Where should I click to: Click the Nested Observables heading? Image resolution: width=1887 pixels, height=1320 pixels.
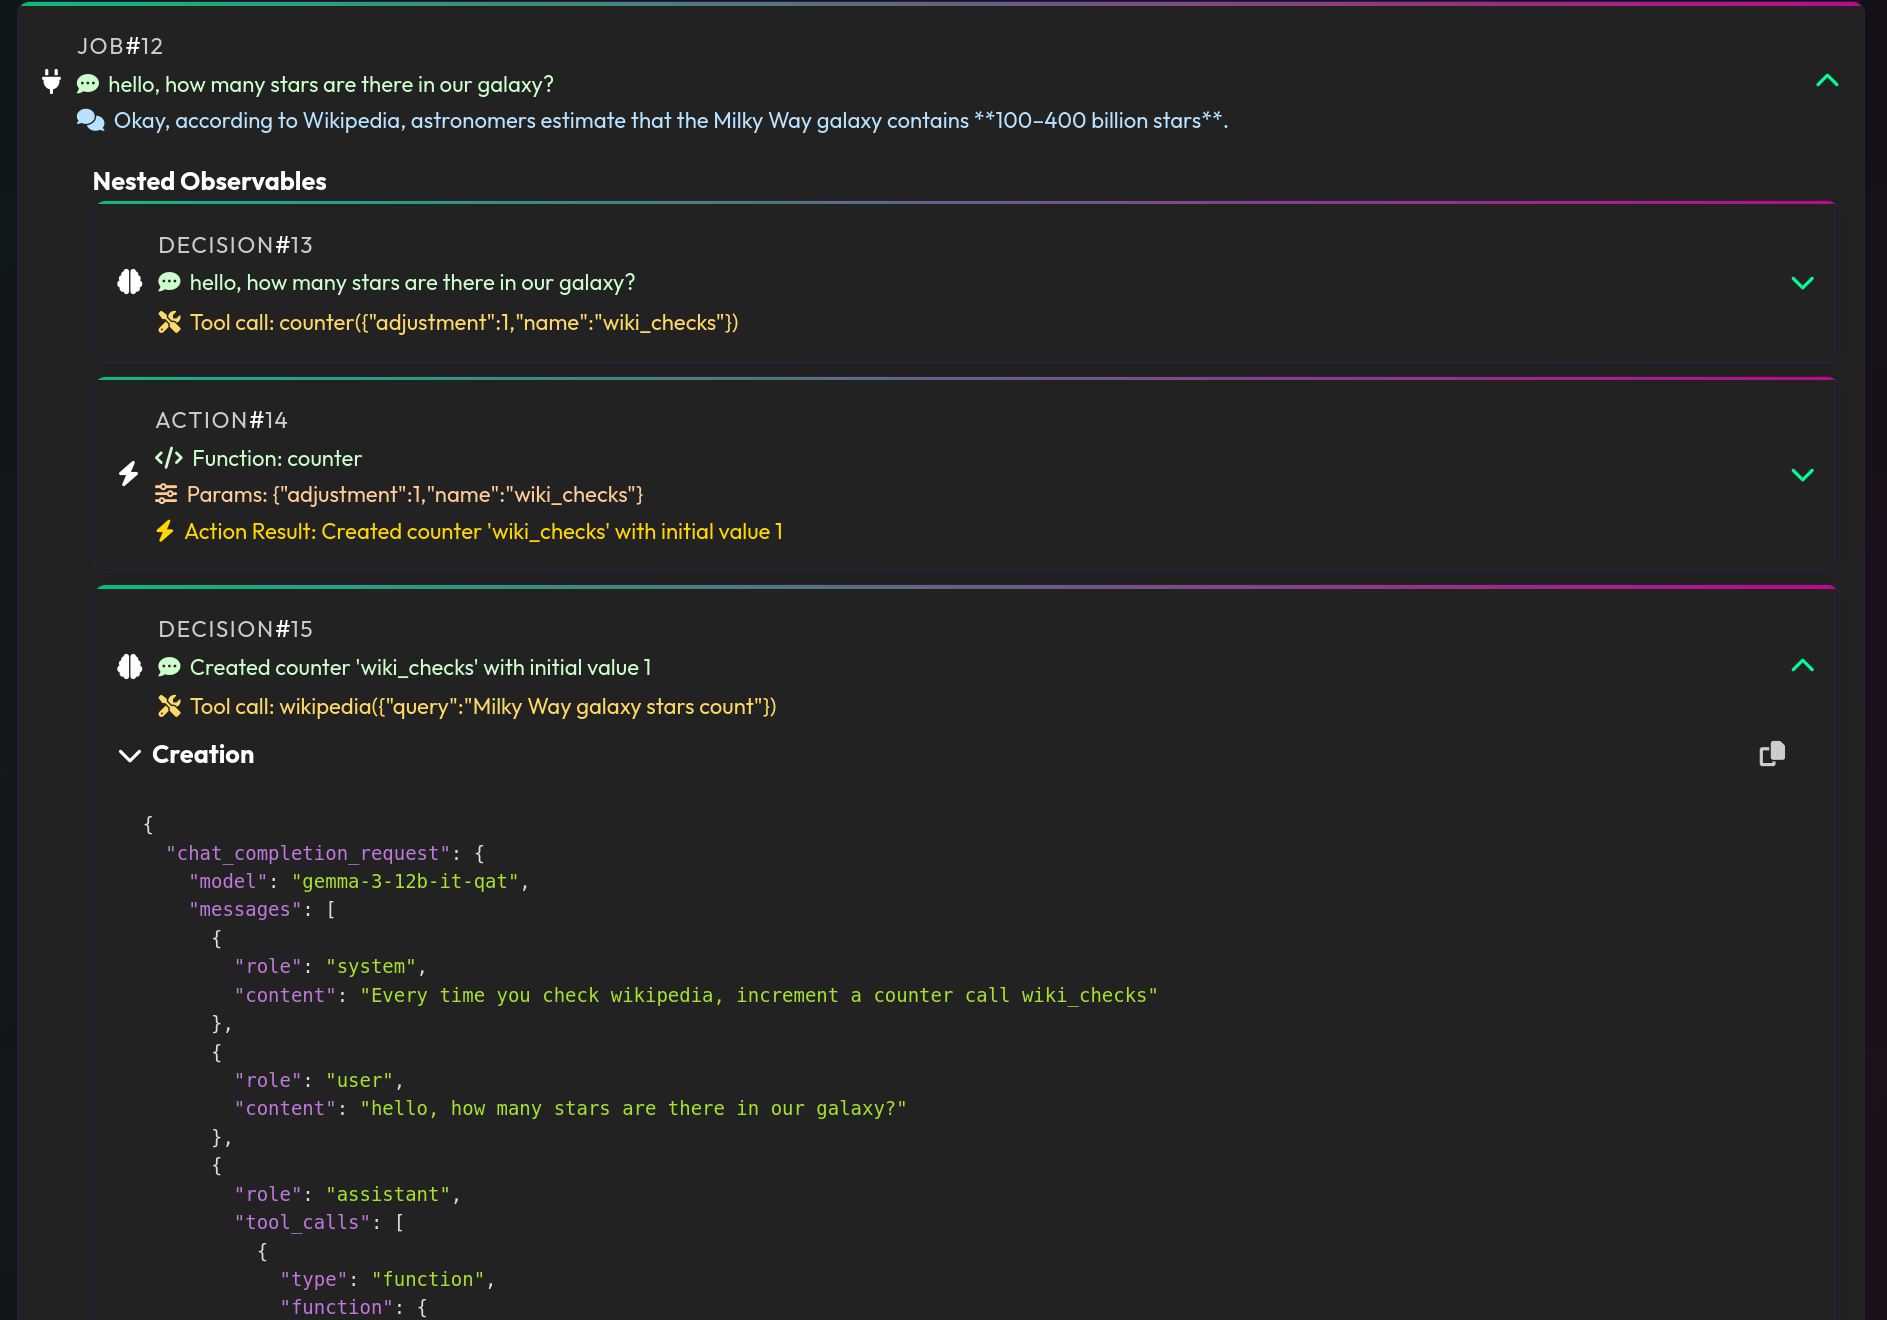point(210,181)
